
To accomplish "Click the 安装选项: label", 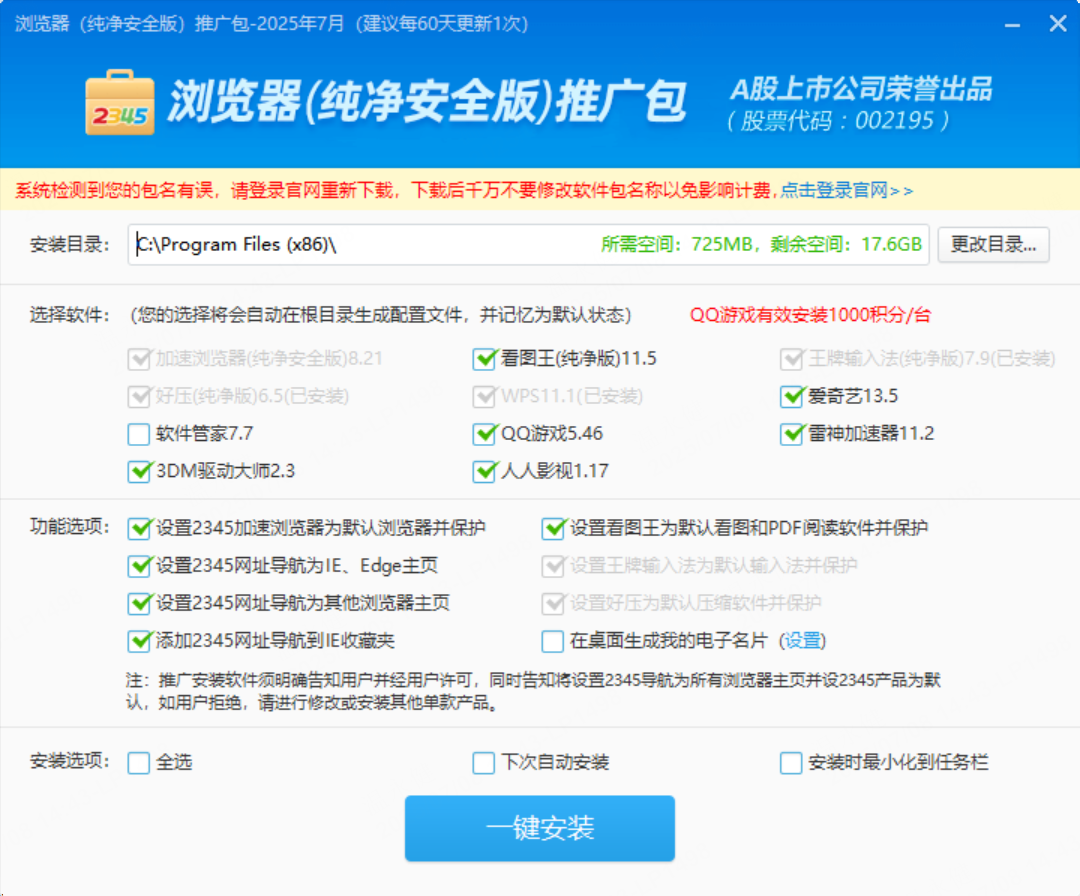I will point(70,761).
